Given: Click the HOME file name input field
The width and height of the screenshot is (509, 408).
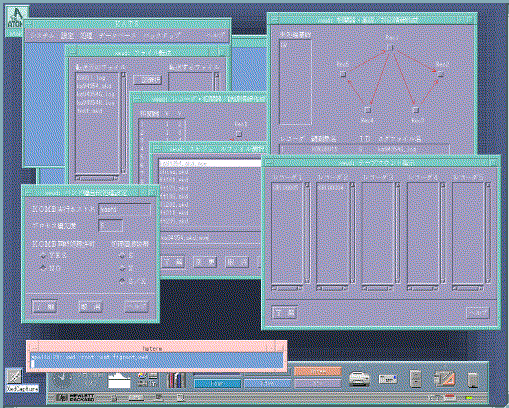Looking at the screenshot, I should point(124,210).
